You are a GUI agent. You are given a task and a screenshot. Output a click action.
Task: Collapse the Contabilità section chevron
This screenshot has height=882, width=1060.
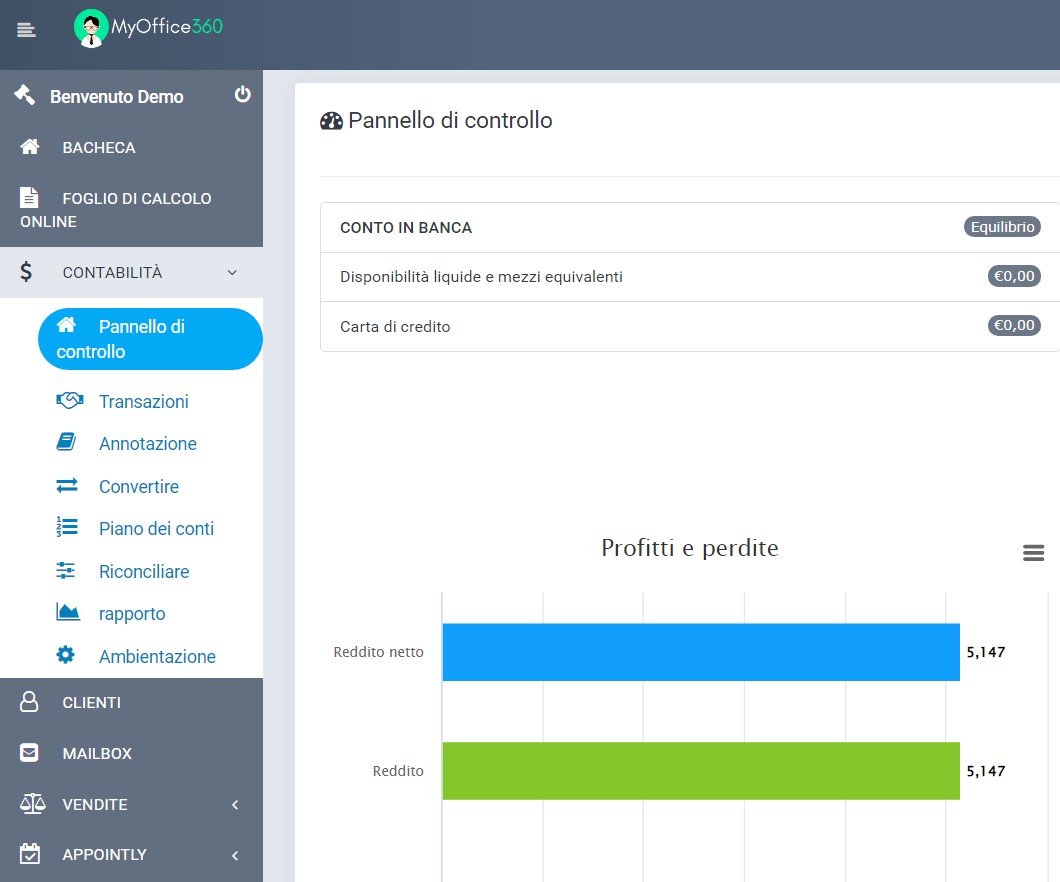pos(232,272)
